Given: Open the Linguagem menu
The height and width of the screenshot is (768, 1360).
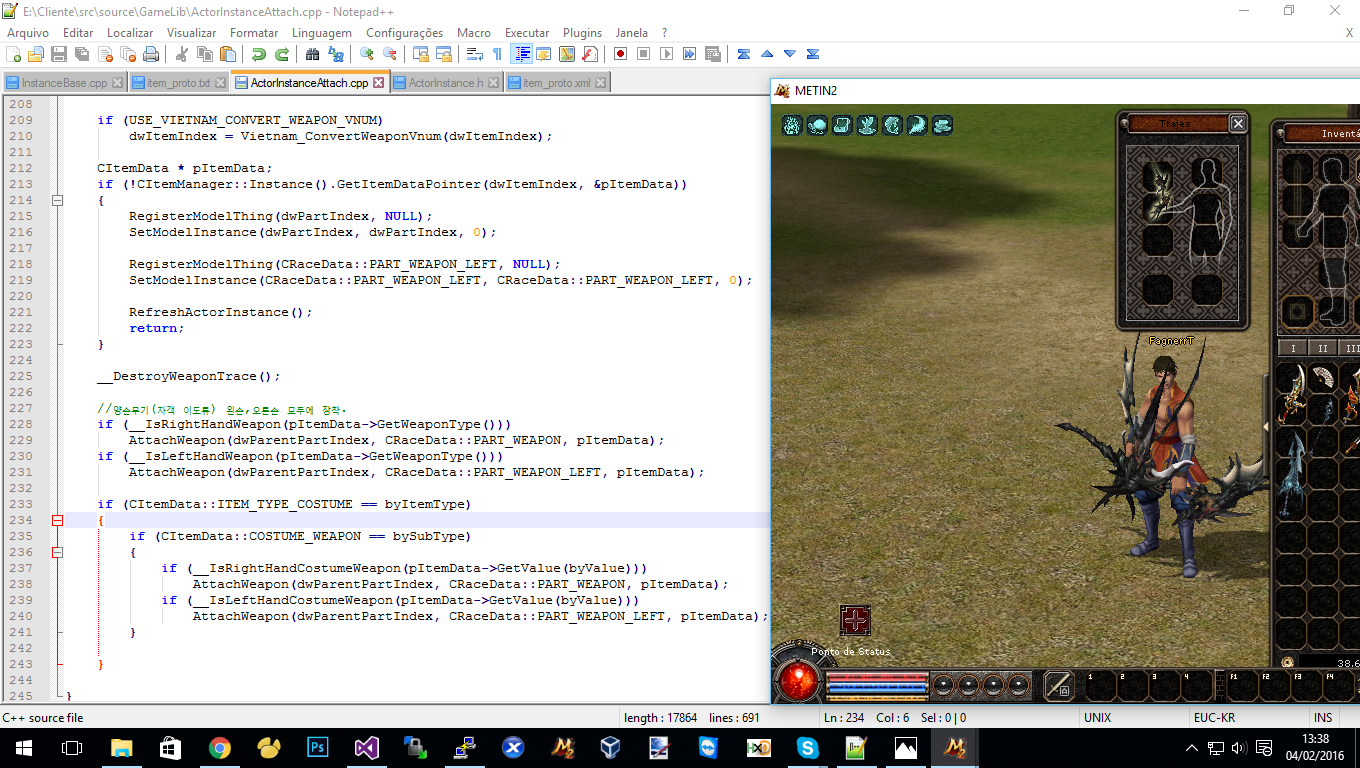Looking at the screenshot, I should point(321,33).
